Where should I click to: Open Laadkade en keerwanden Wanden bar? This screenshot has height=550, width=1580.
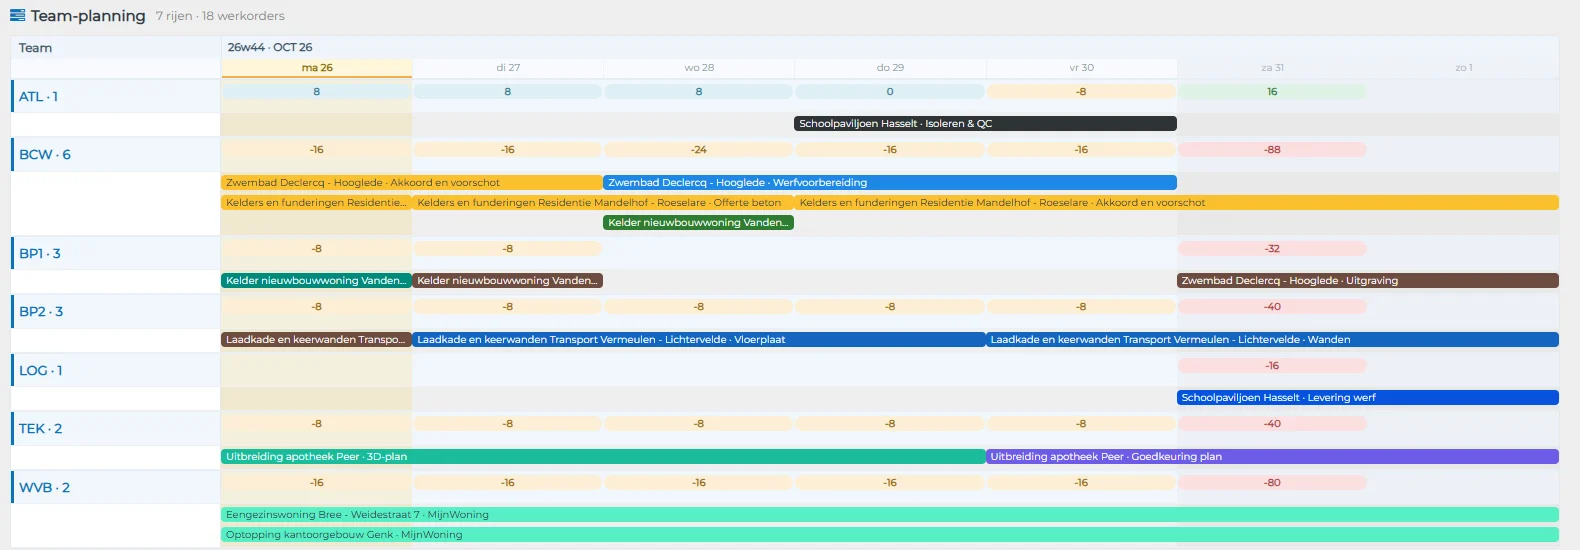(1272, 340)
